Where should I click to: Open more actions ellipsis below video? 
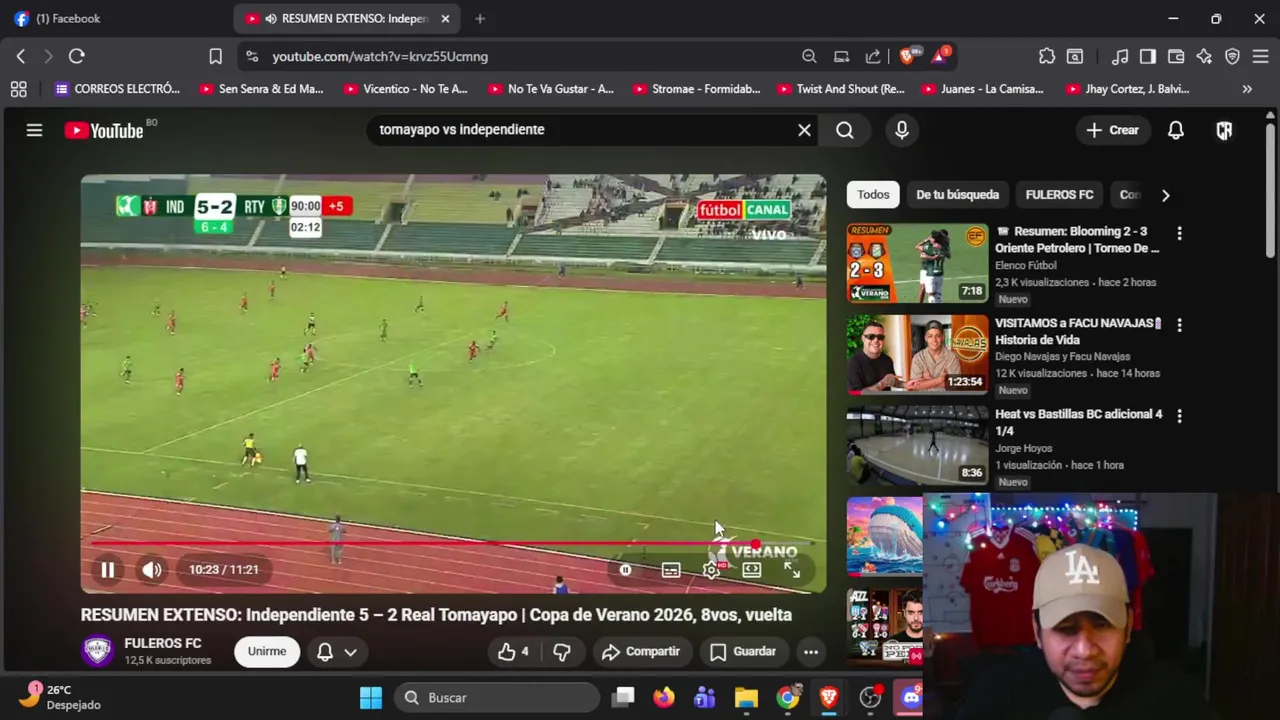click(x=811, y=652)
